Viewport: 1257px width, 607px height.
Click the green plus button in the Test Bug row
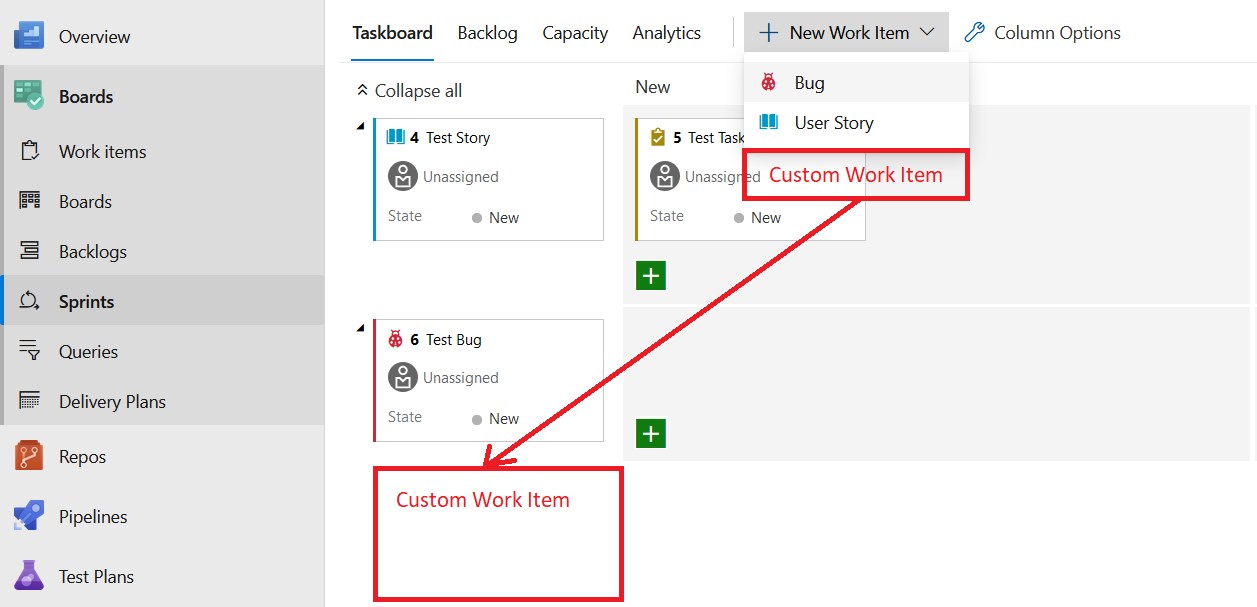click(651, 433)
